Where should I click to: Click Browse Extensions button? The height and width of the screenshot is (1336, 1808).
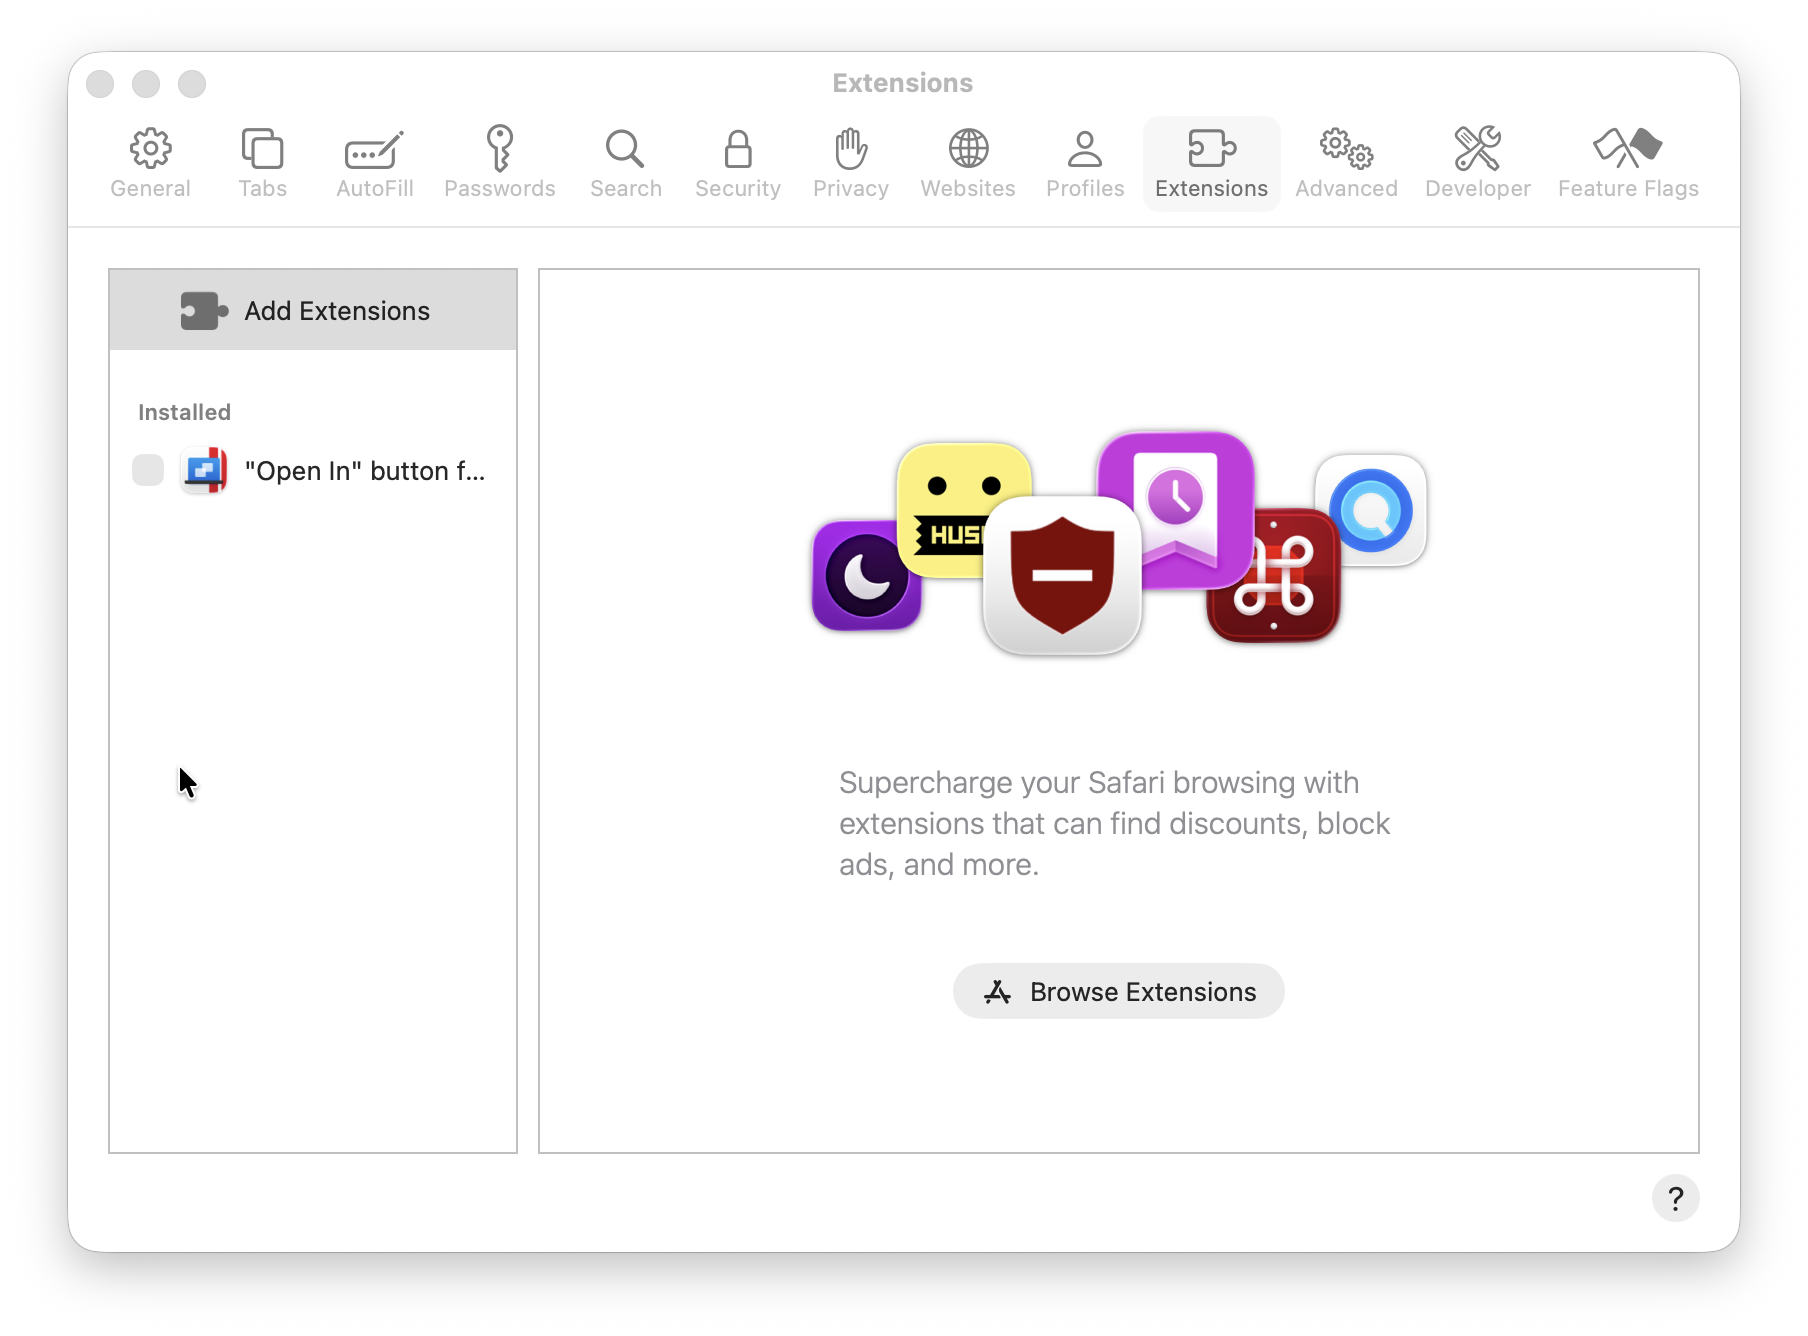tap(1117, 991)
